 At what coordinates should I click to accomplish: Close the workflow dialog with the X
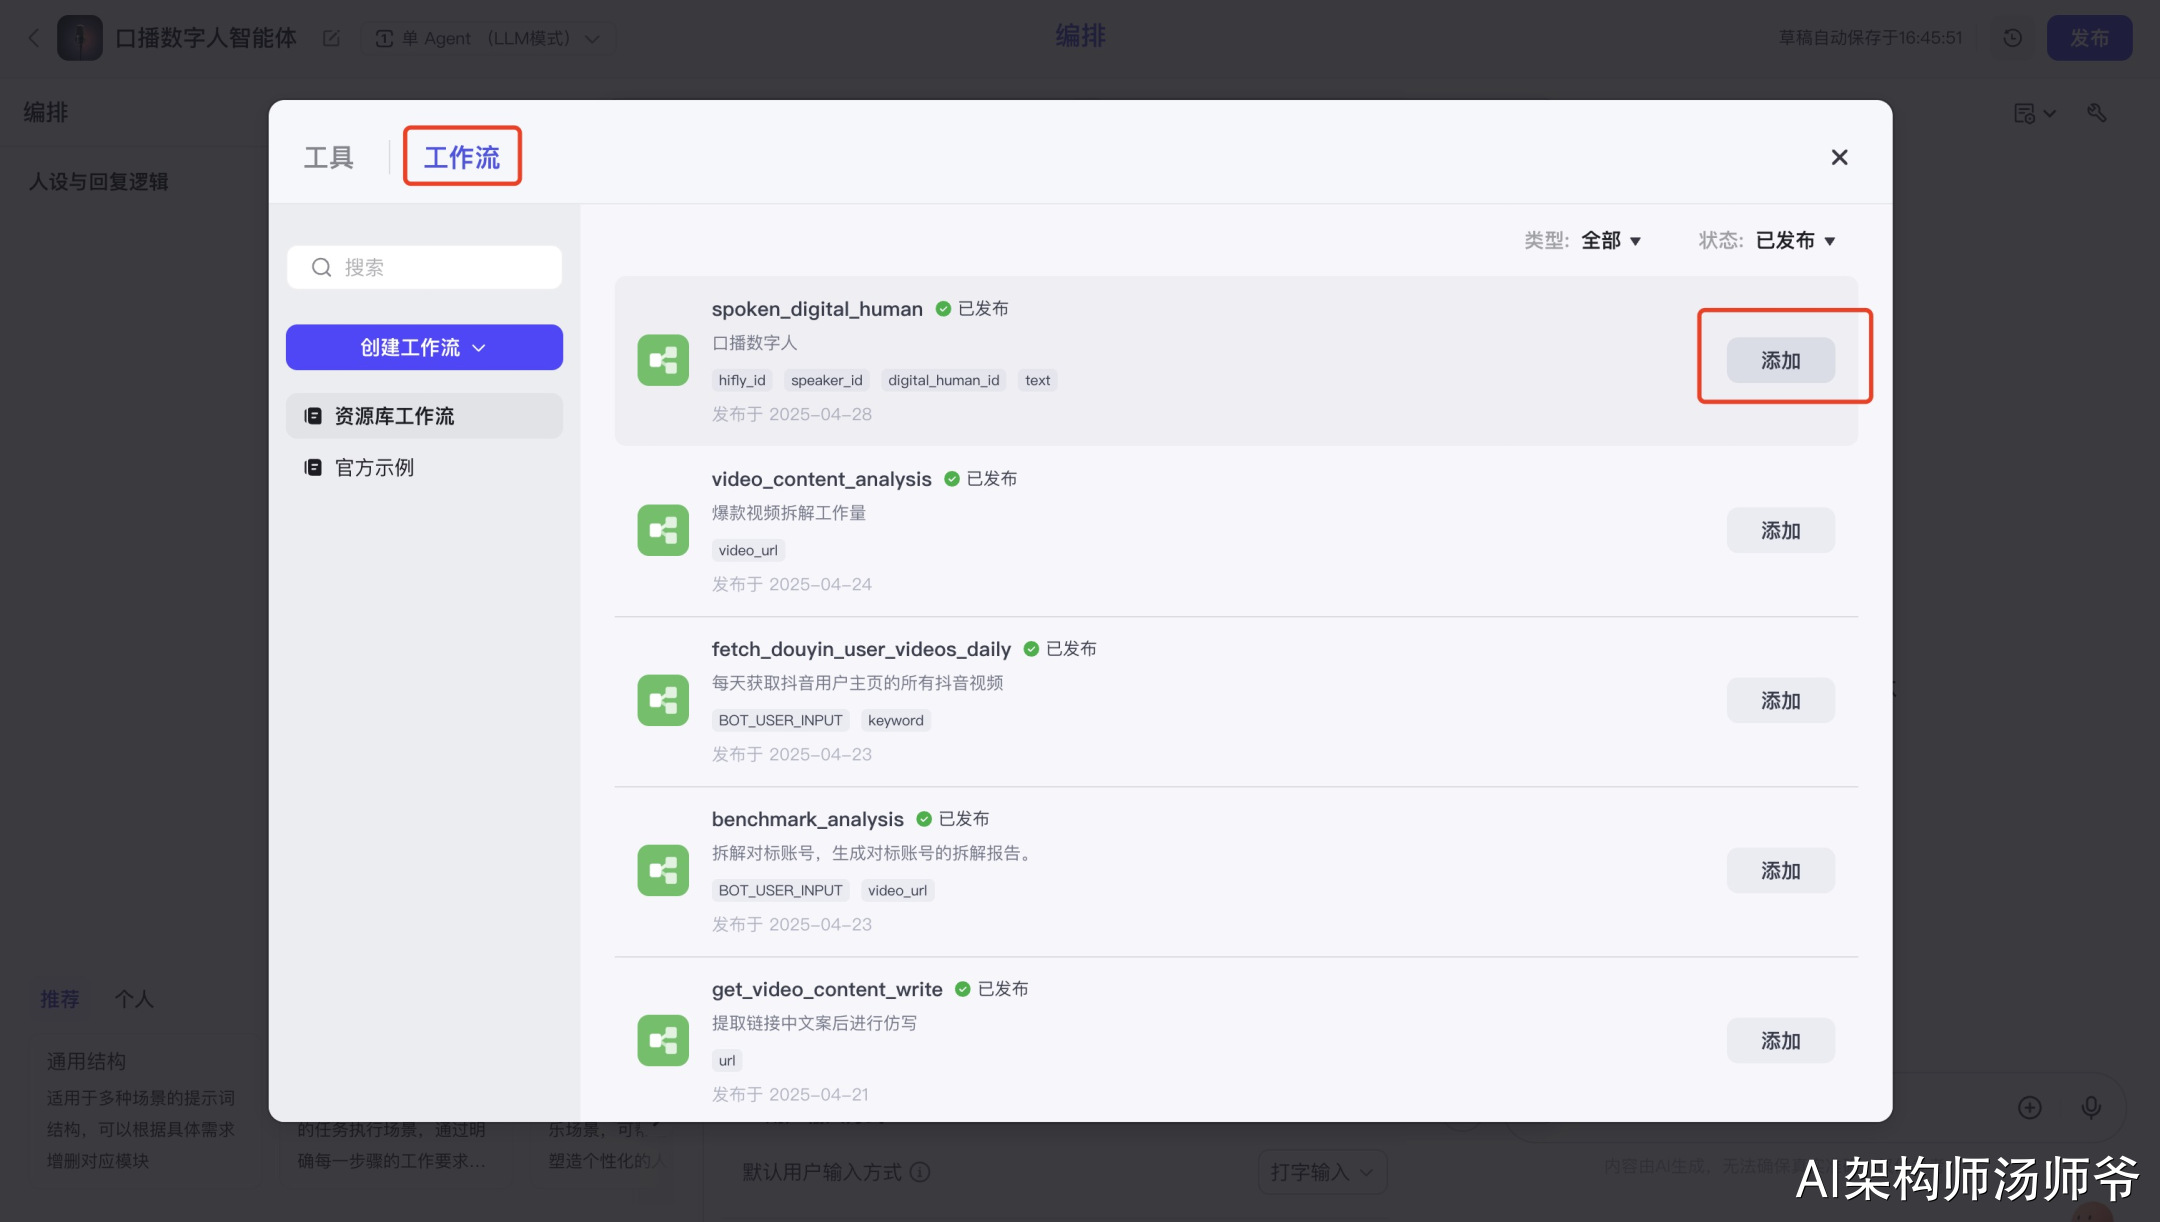pyautogui.click(x=1839, y=157)
